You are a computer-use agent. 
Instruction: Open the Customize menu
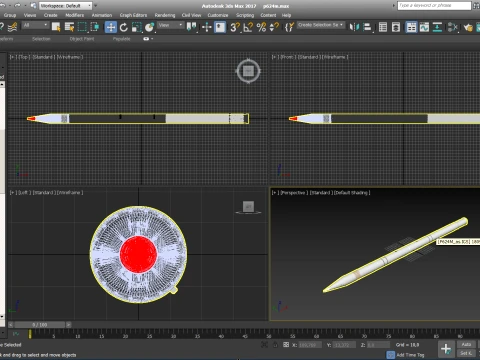(x=218, y=15)
